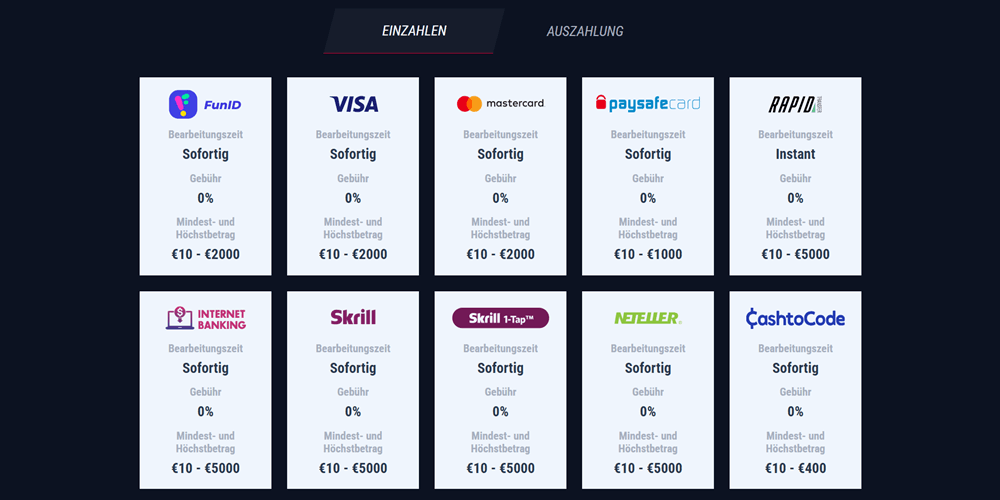Click the FunID €10 - €2000 limit text
Screen dimensions: 1000x500
click(205, 254)
